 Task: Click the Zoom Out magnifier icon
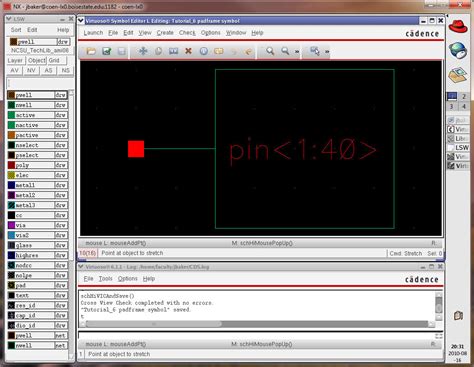pos(285,51)
